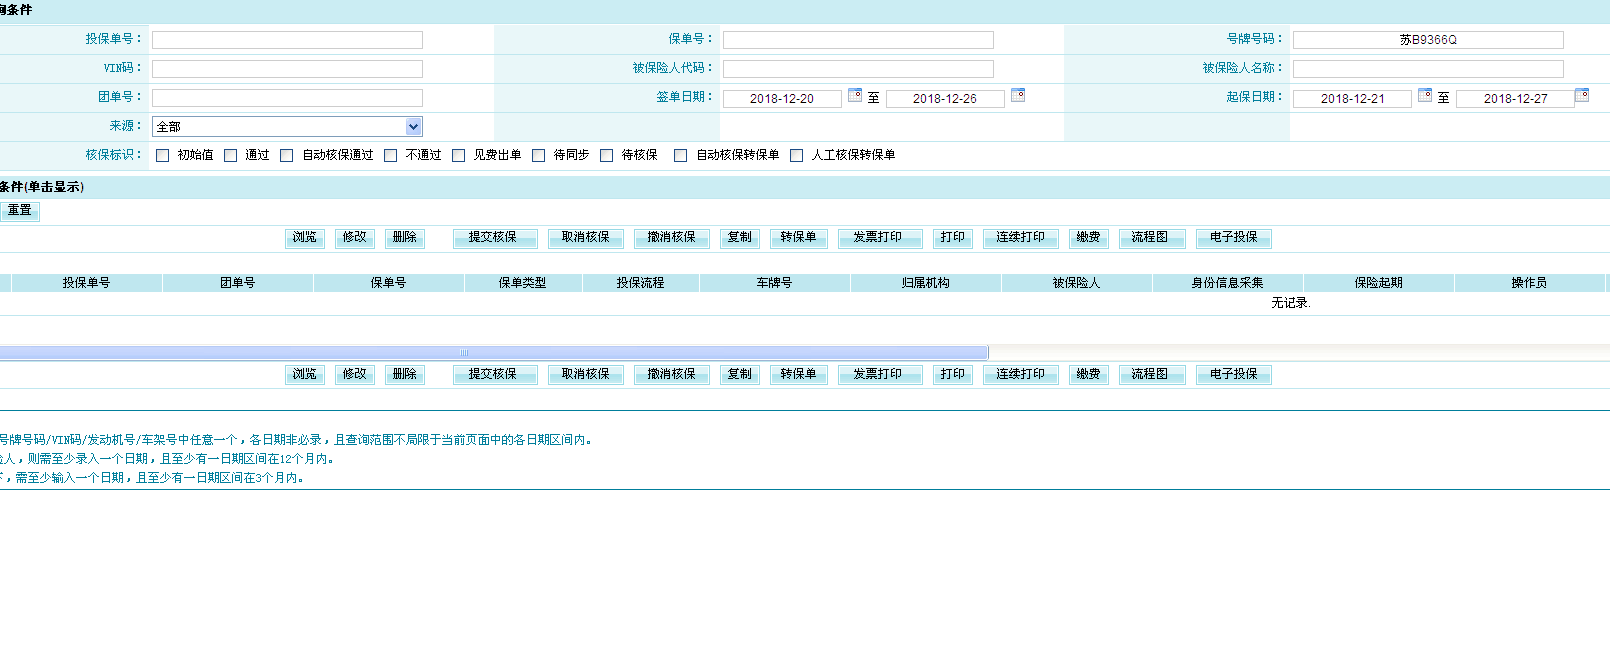Click 浏览 button above the results table

coord(305,238)
